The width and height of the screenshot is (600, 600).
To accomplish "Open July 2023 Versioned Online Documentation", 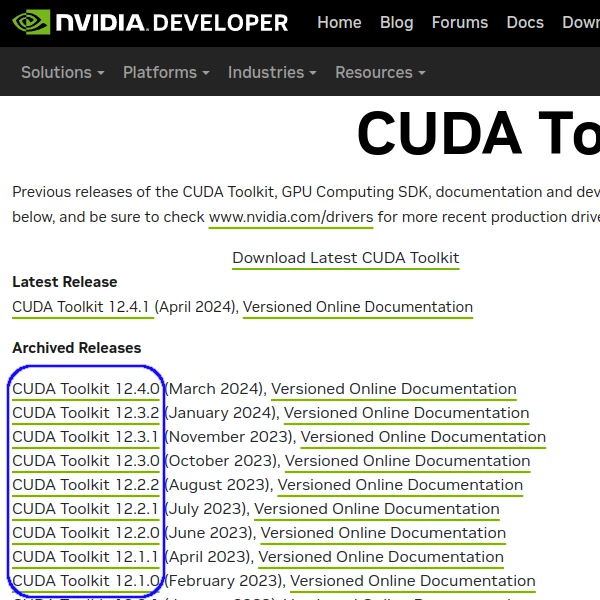I will [x=377, y=509].
